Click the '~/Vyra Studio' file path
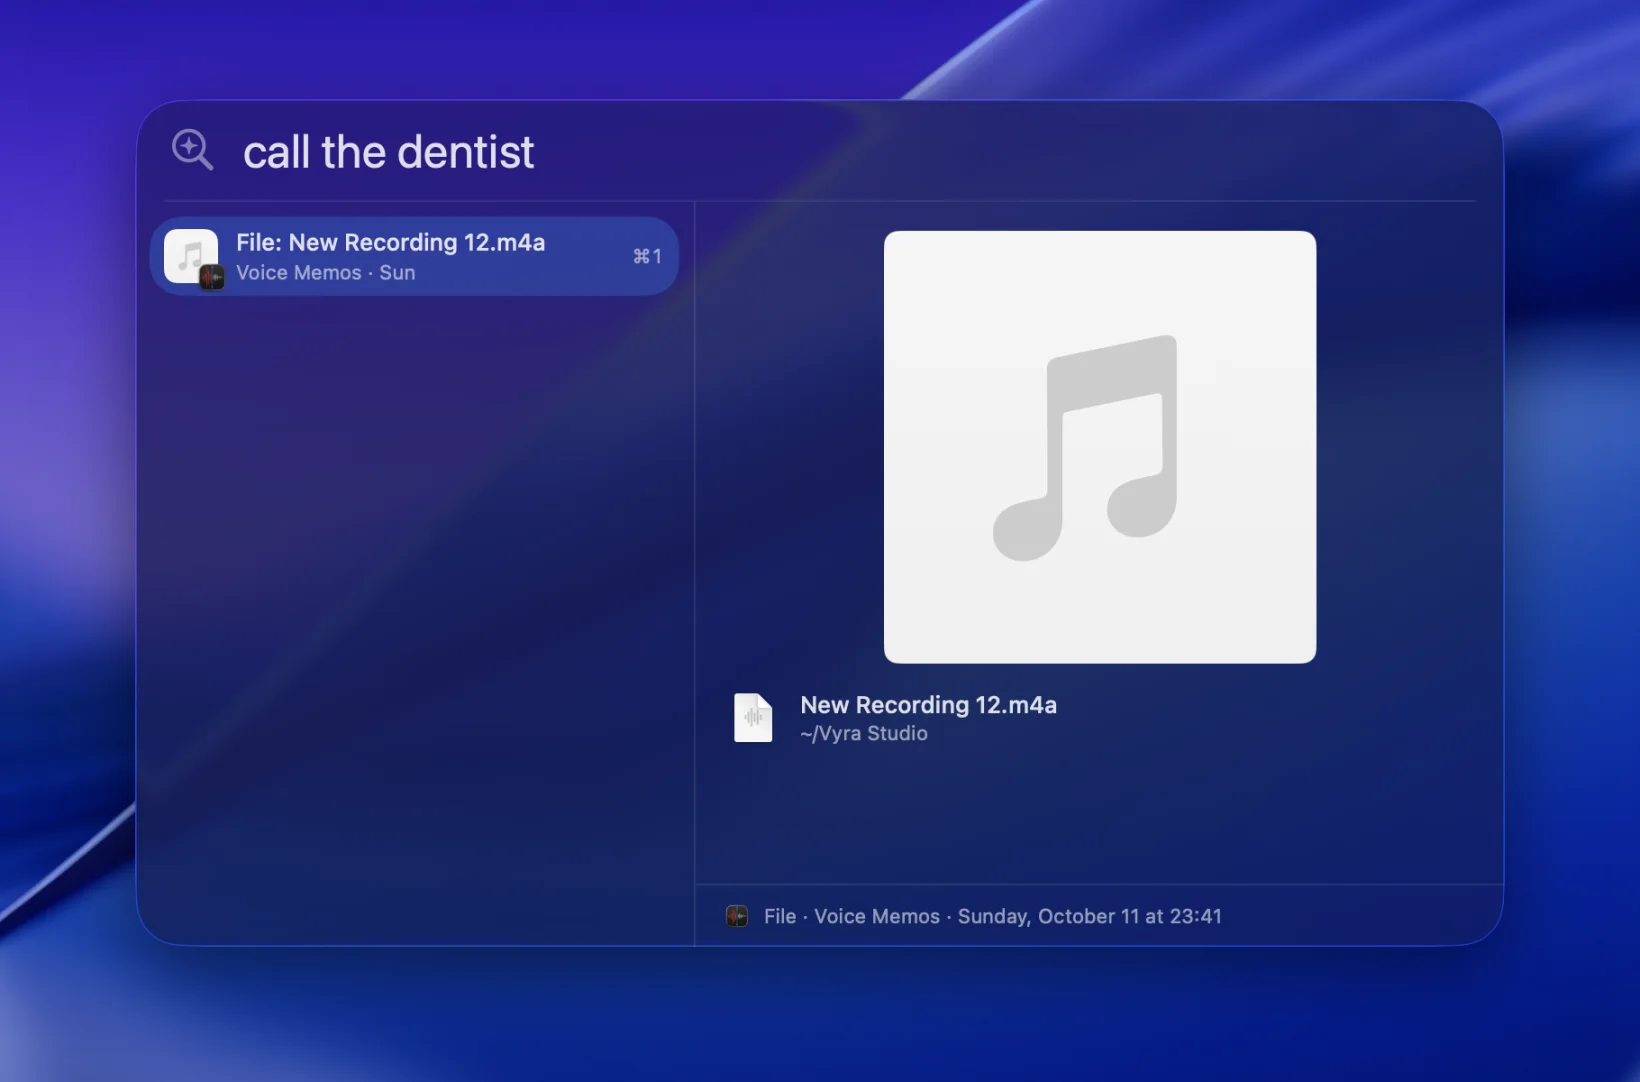The width and height of the screenshot is (1640, 1082). pyautogui.click(x=864, y=733)
